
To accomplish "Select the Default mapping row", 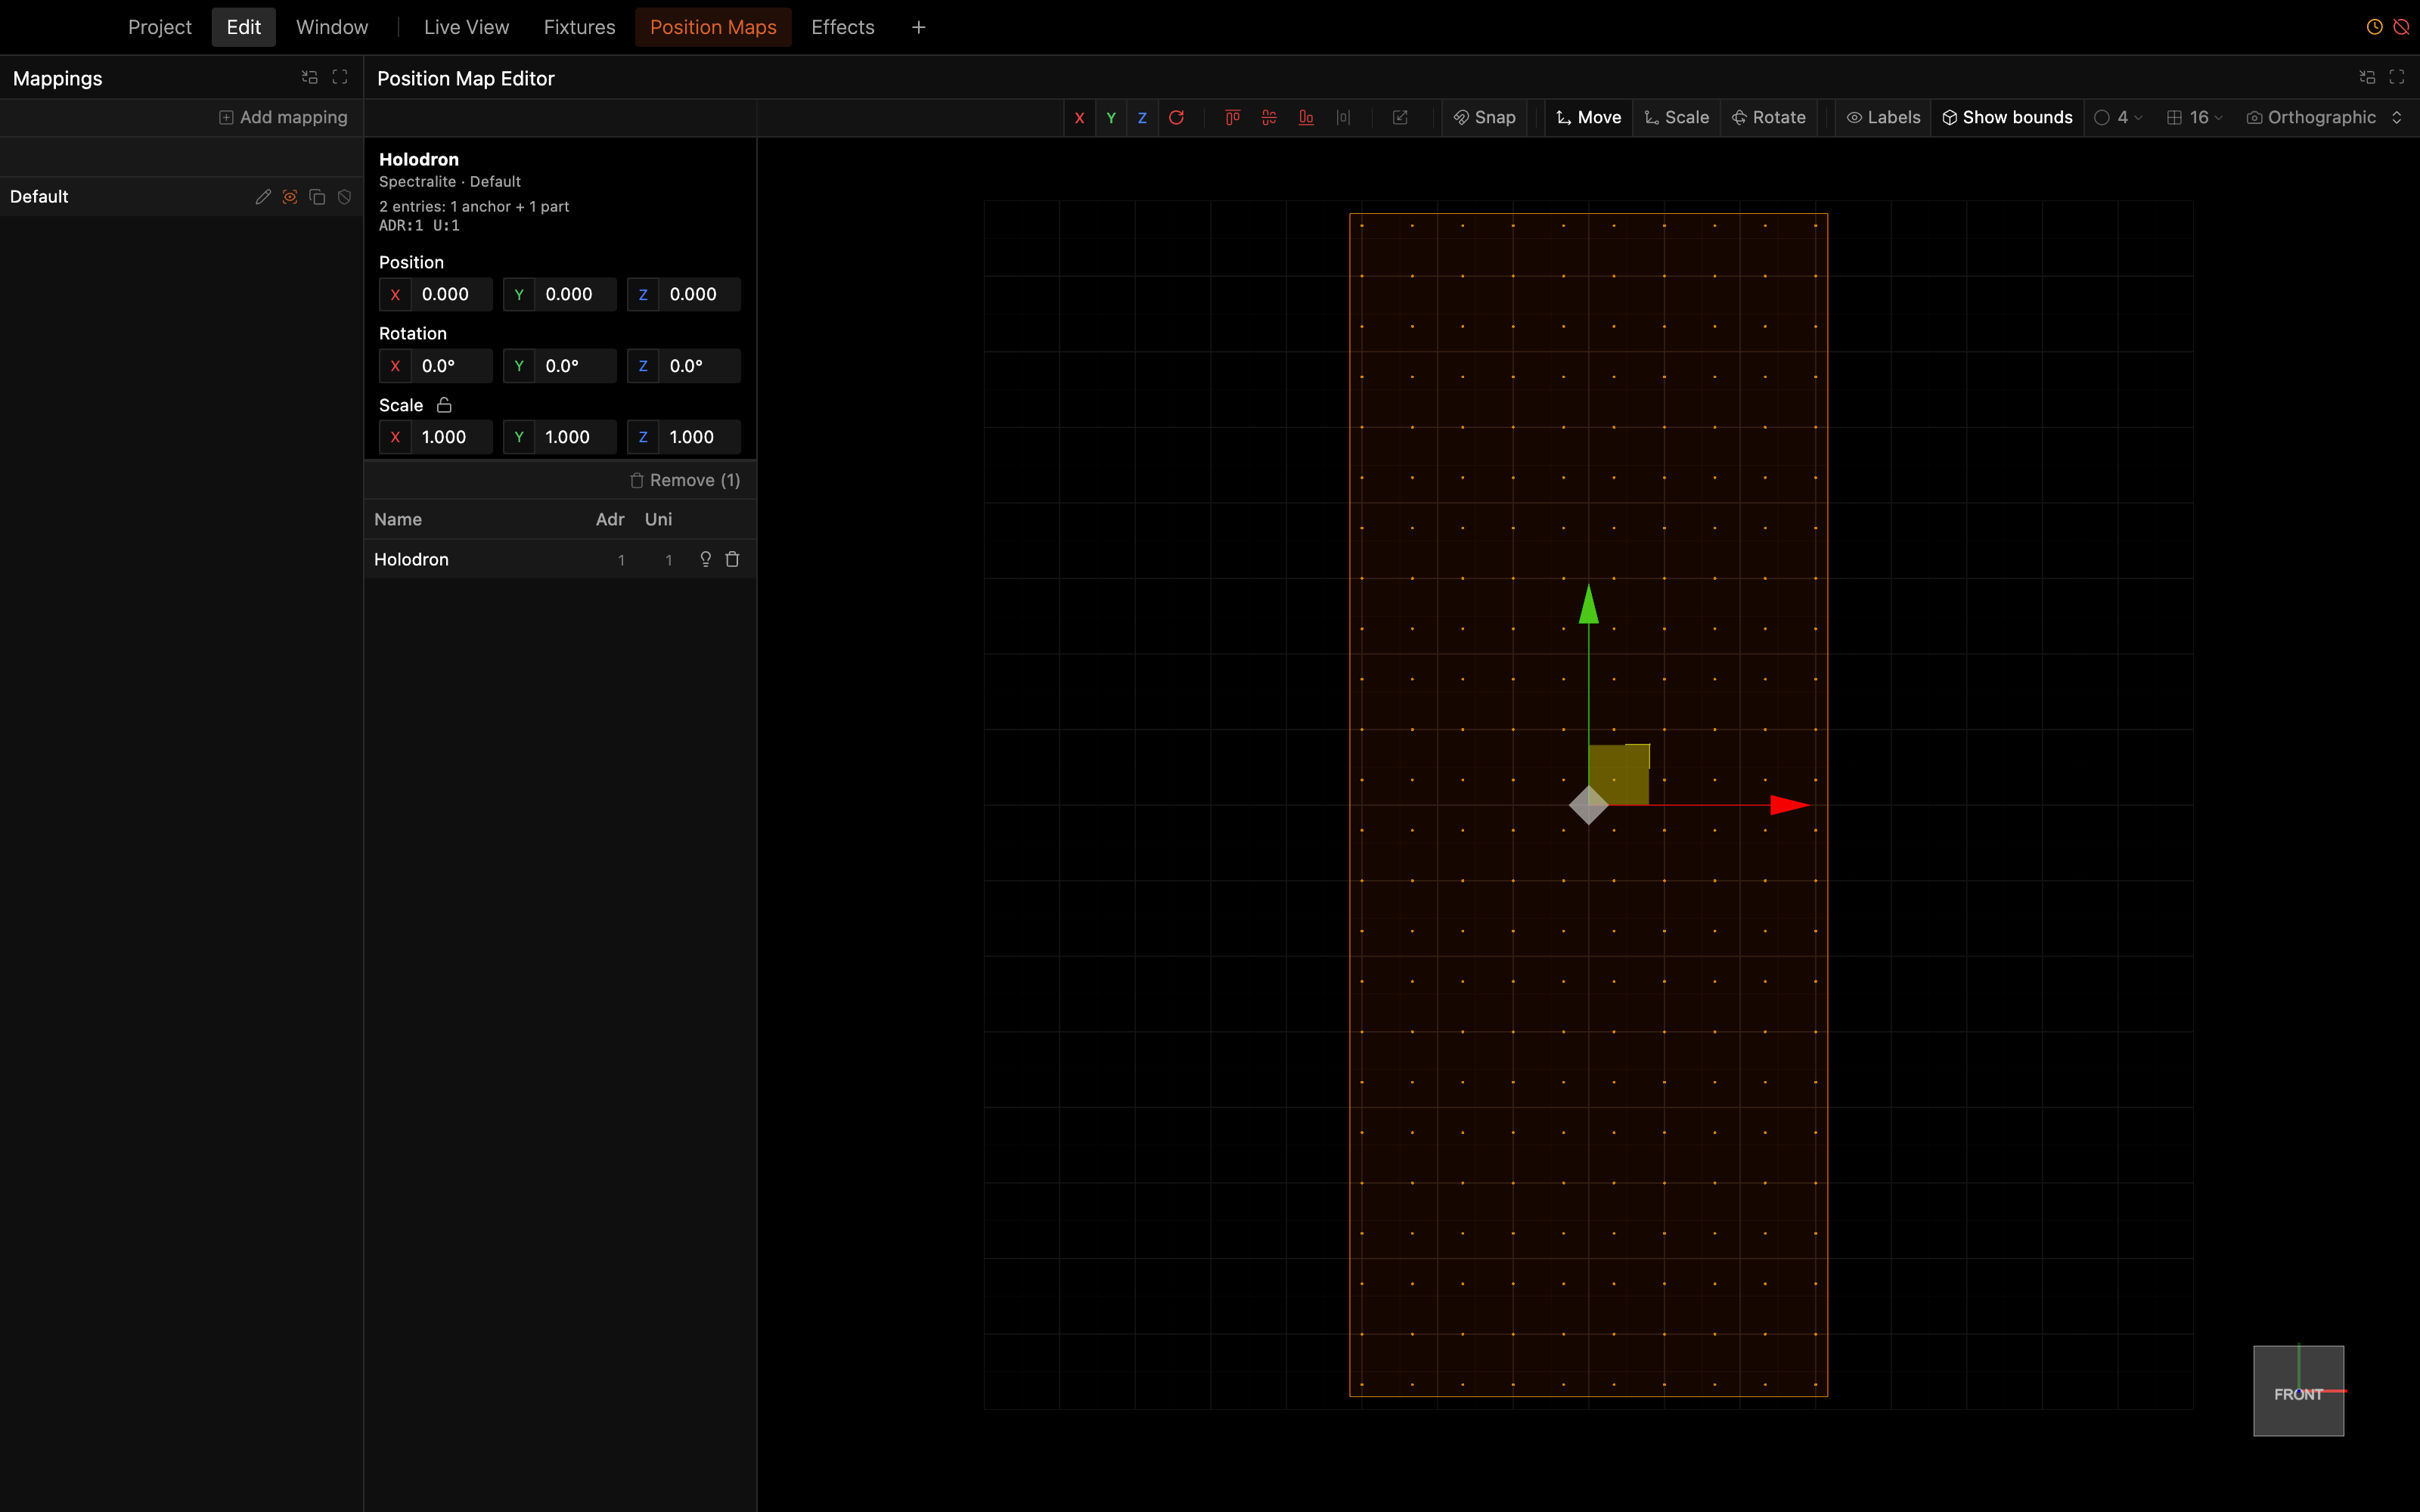I will tap(181, 197).
